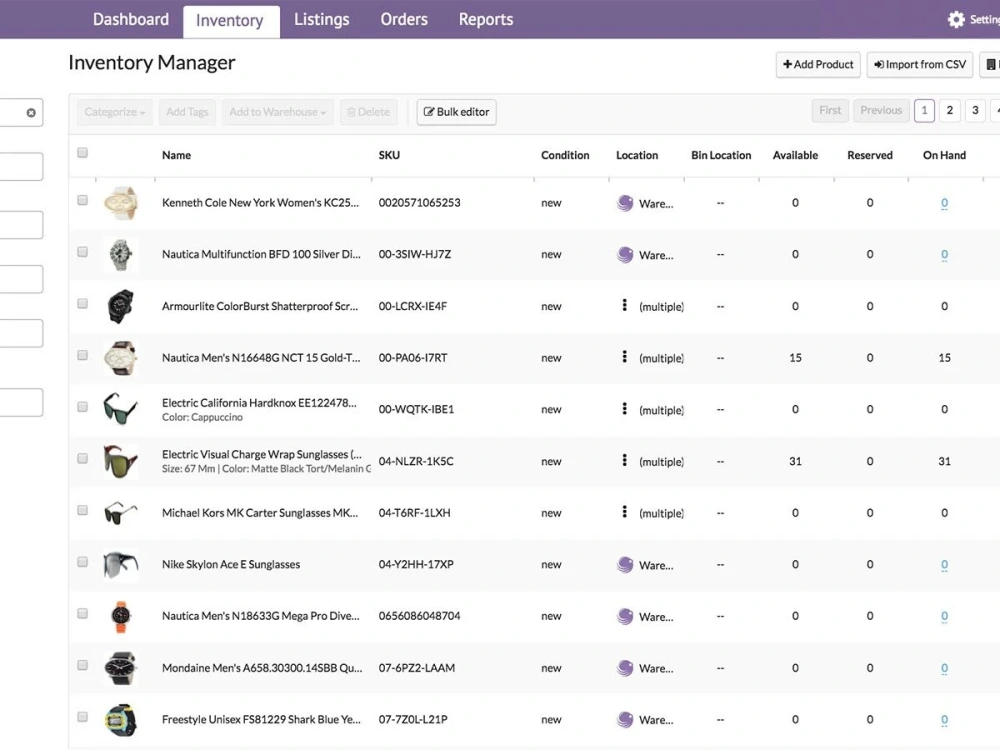Click the Bulk editor pencil button
This screenshot has height=750, width=1000.
(x=457, y=112)
